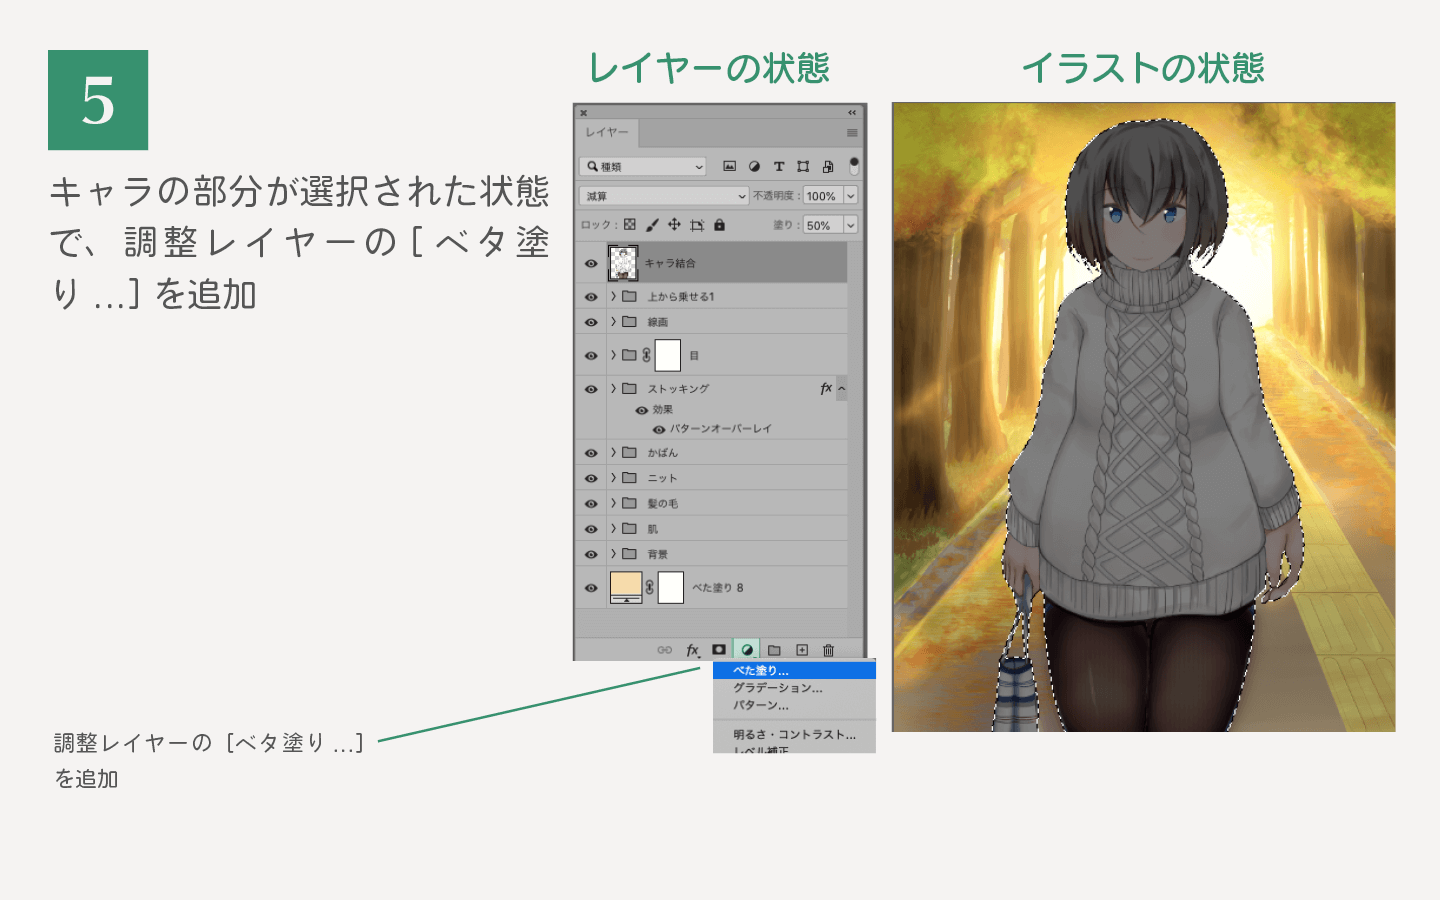Click the Lock all padlock icon
This screenshot has height=900, width=1440.
[720, 225]
